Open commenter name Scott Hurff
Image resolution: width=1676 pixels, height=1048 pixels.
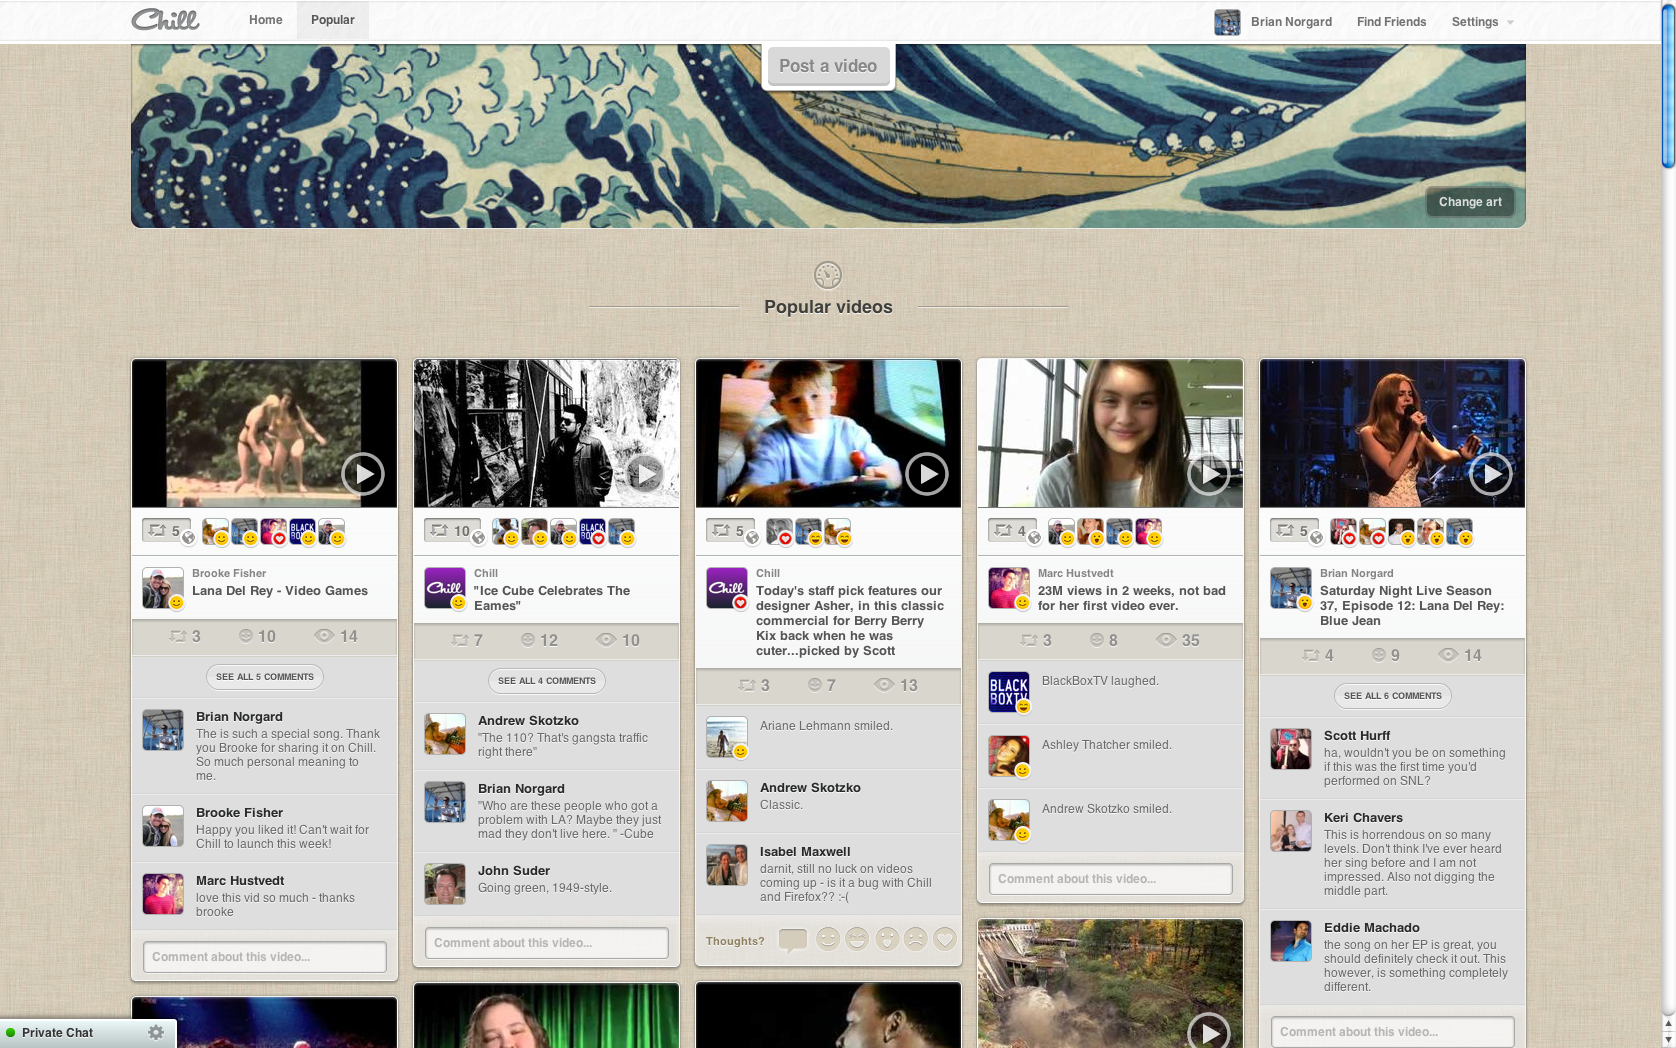tap(1357, 736)
